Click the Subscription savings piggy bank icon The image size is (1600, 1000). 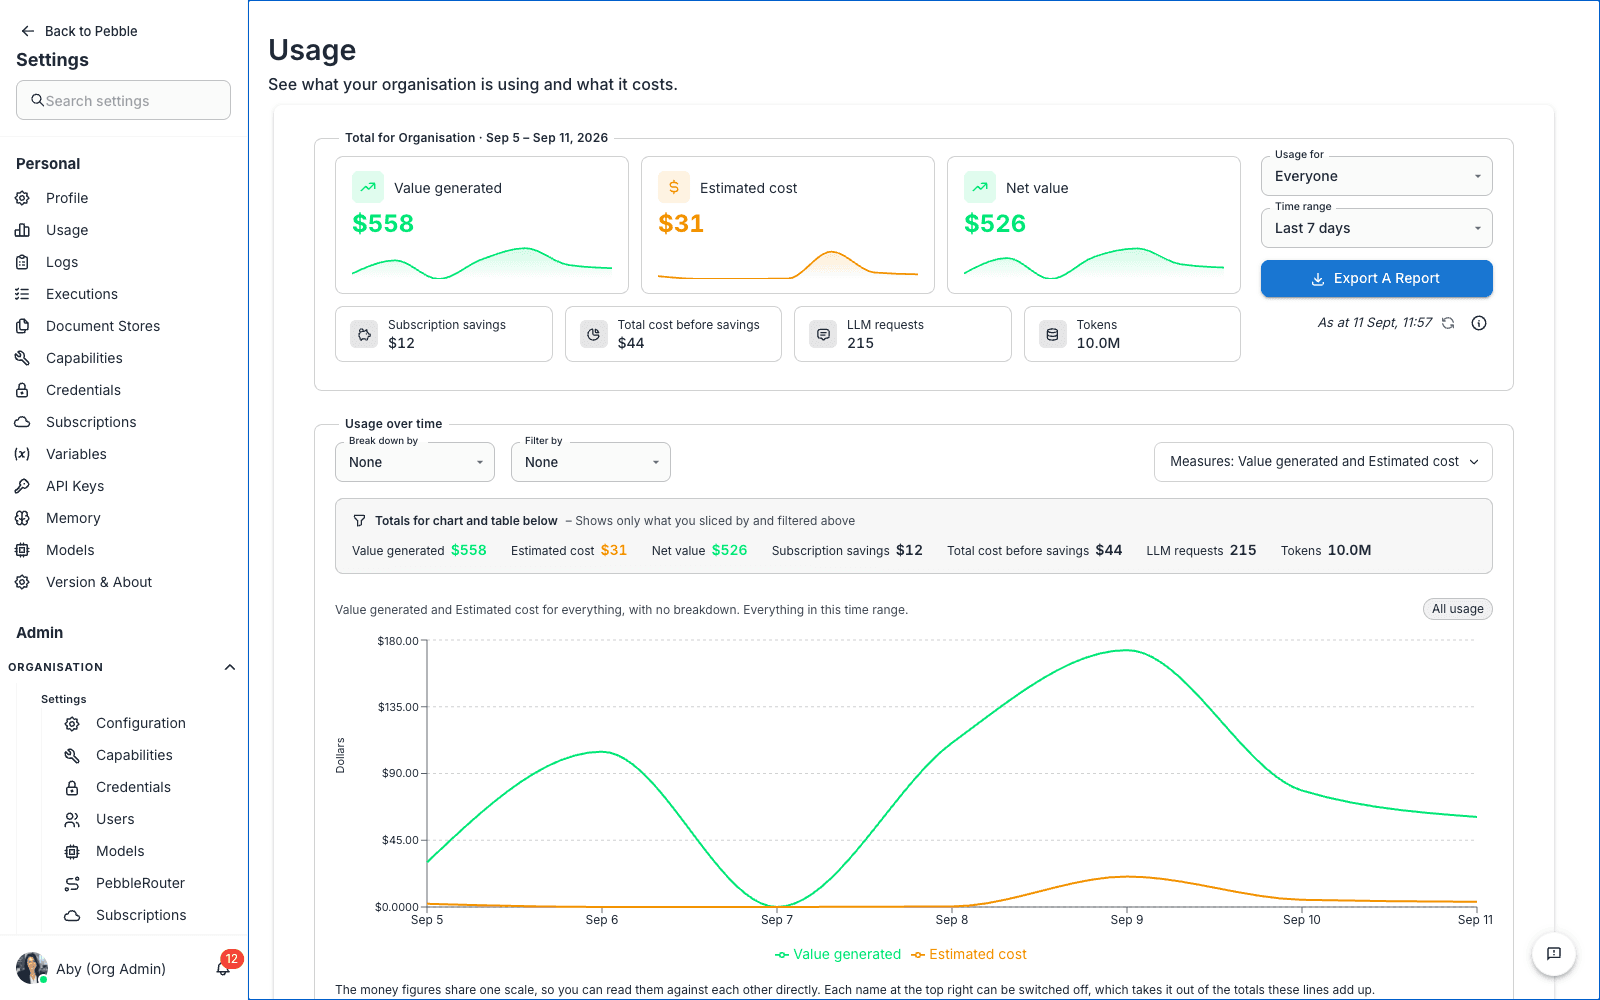(x=365, y=335)
